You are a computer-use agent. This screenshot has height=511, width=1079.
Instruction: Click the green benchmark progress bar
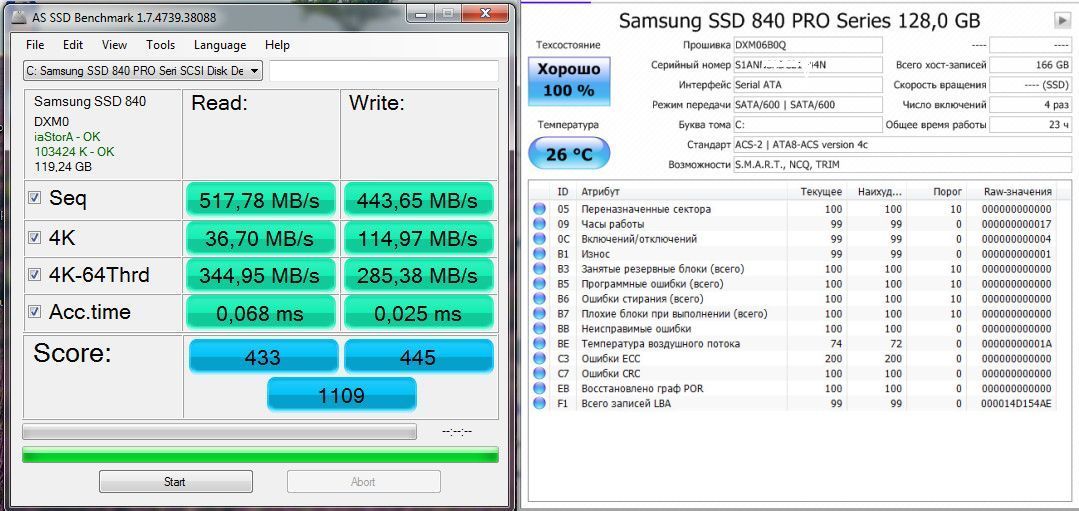(x=260, y=455)
